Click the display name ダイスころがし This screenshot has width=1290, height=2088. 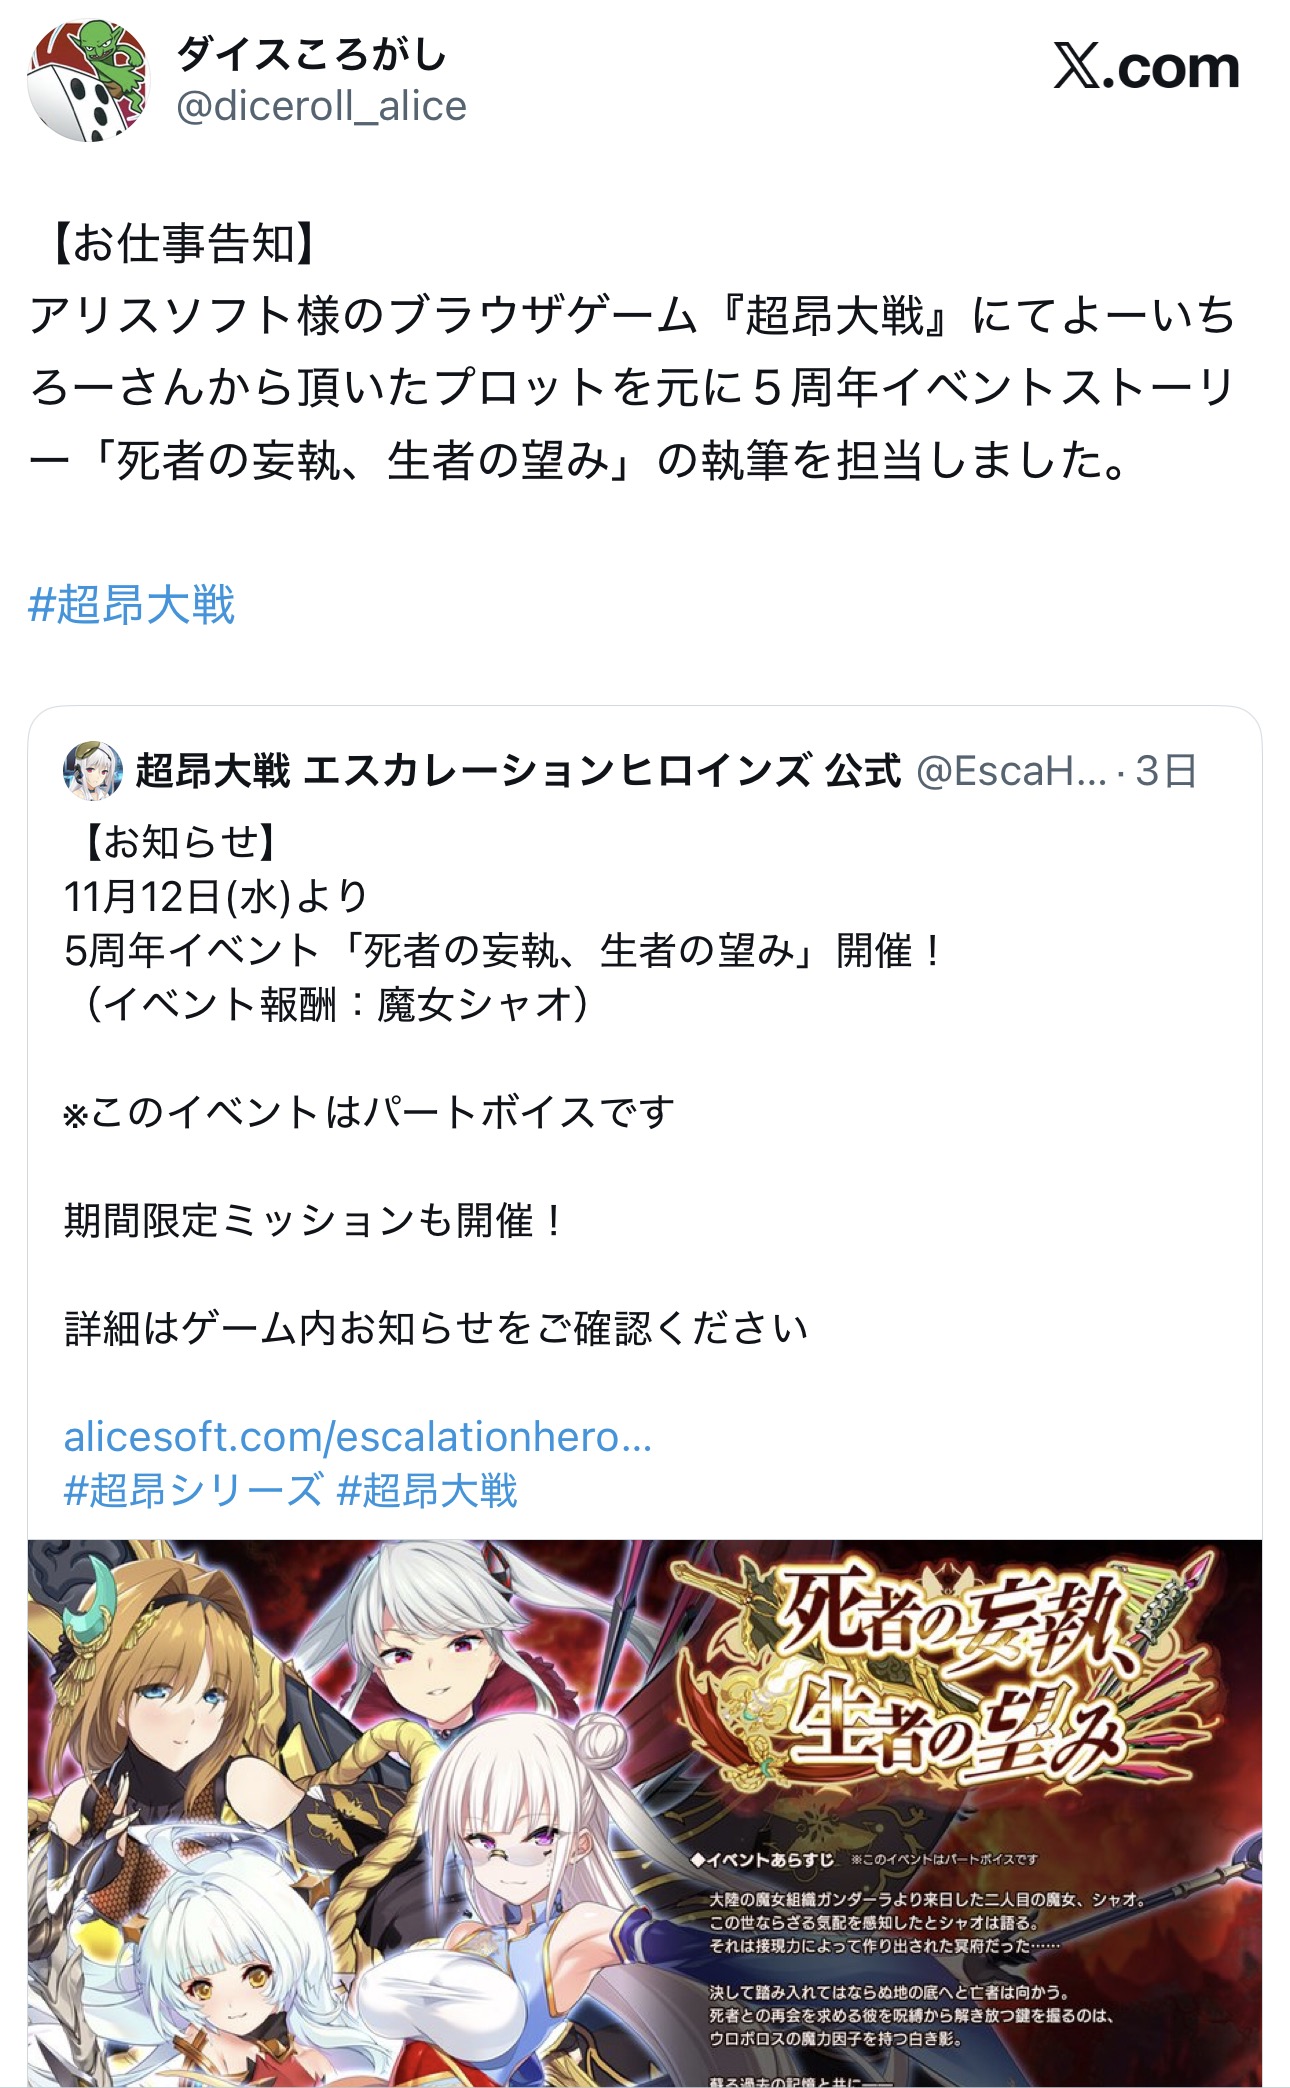click(311, 54)
